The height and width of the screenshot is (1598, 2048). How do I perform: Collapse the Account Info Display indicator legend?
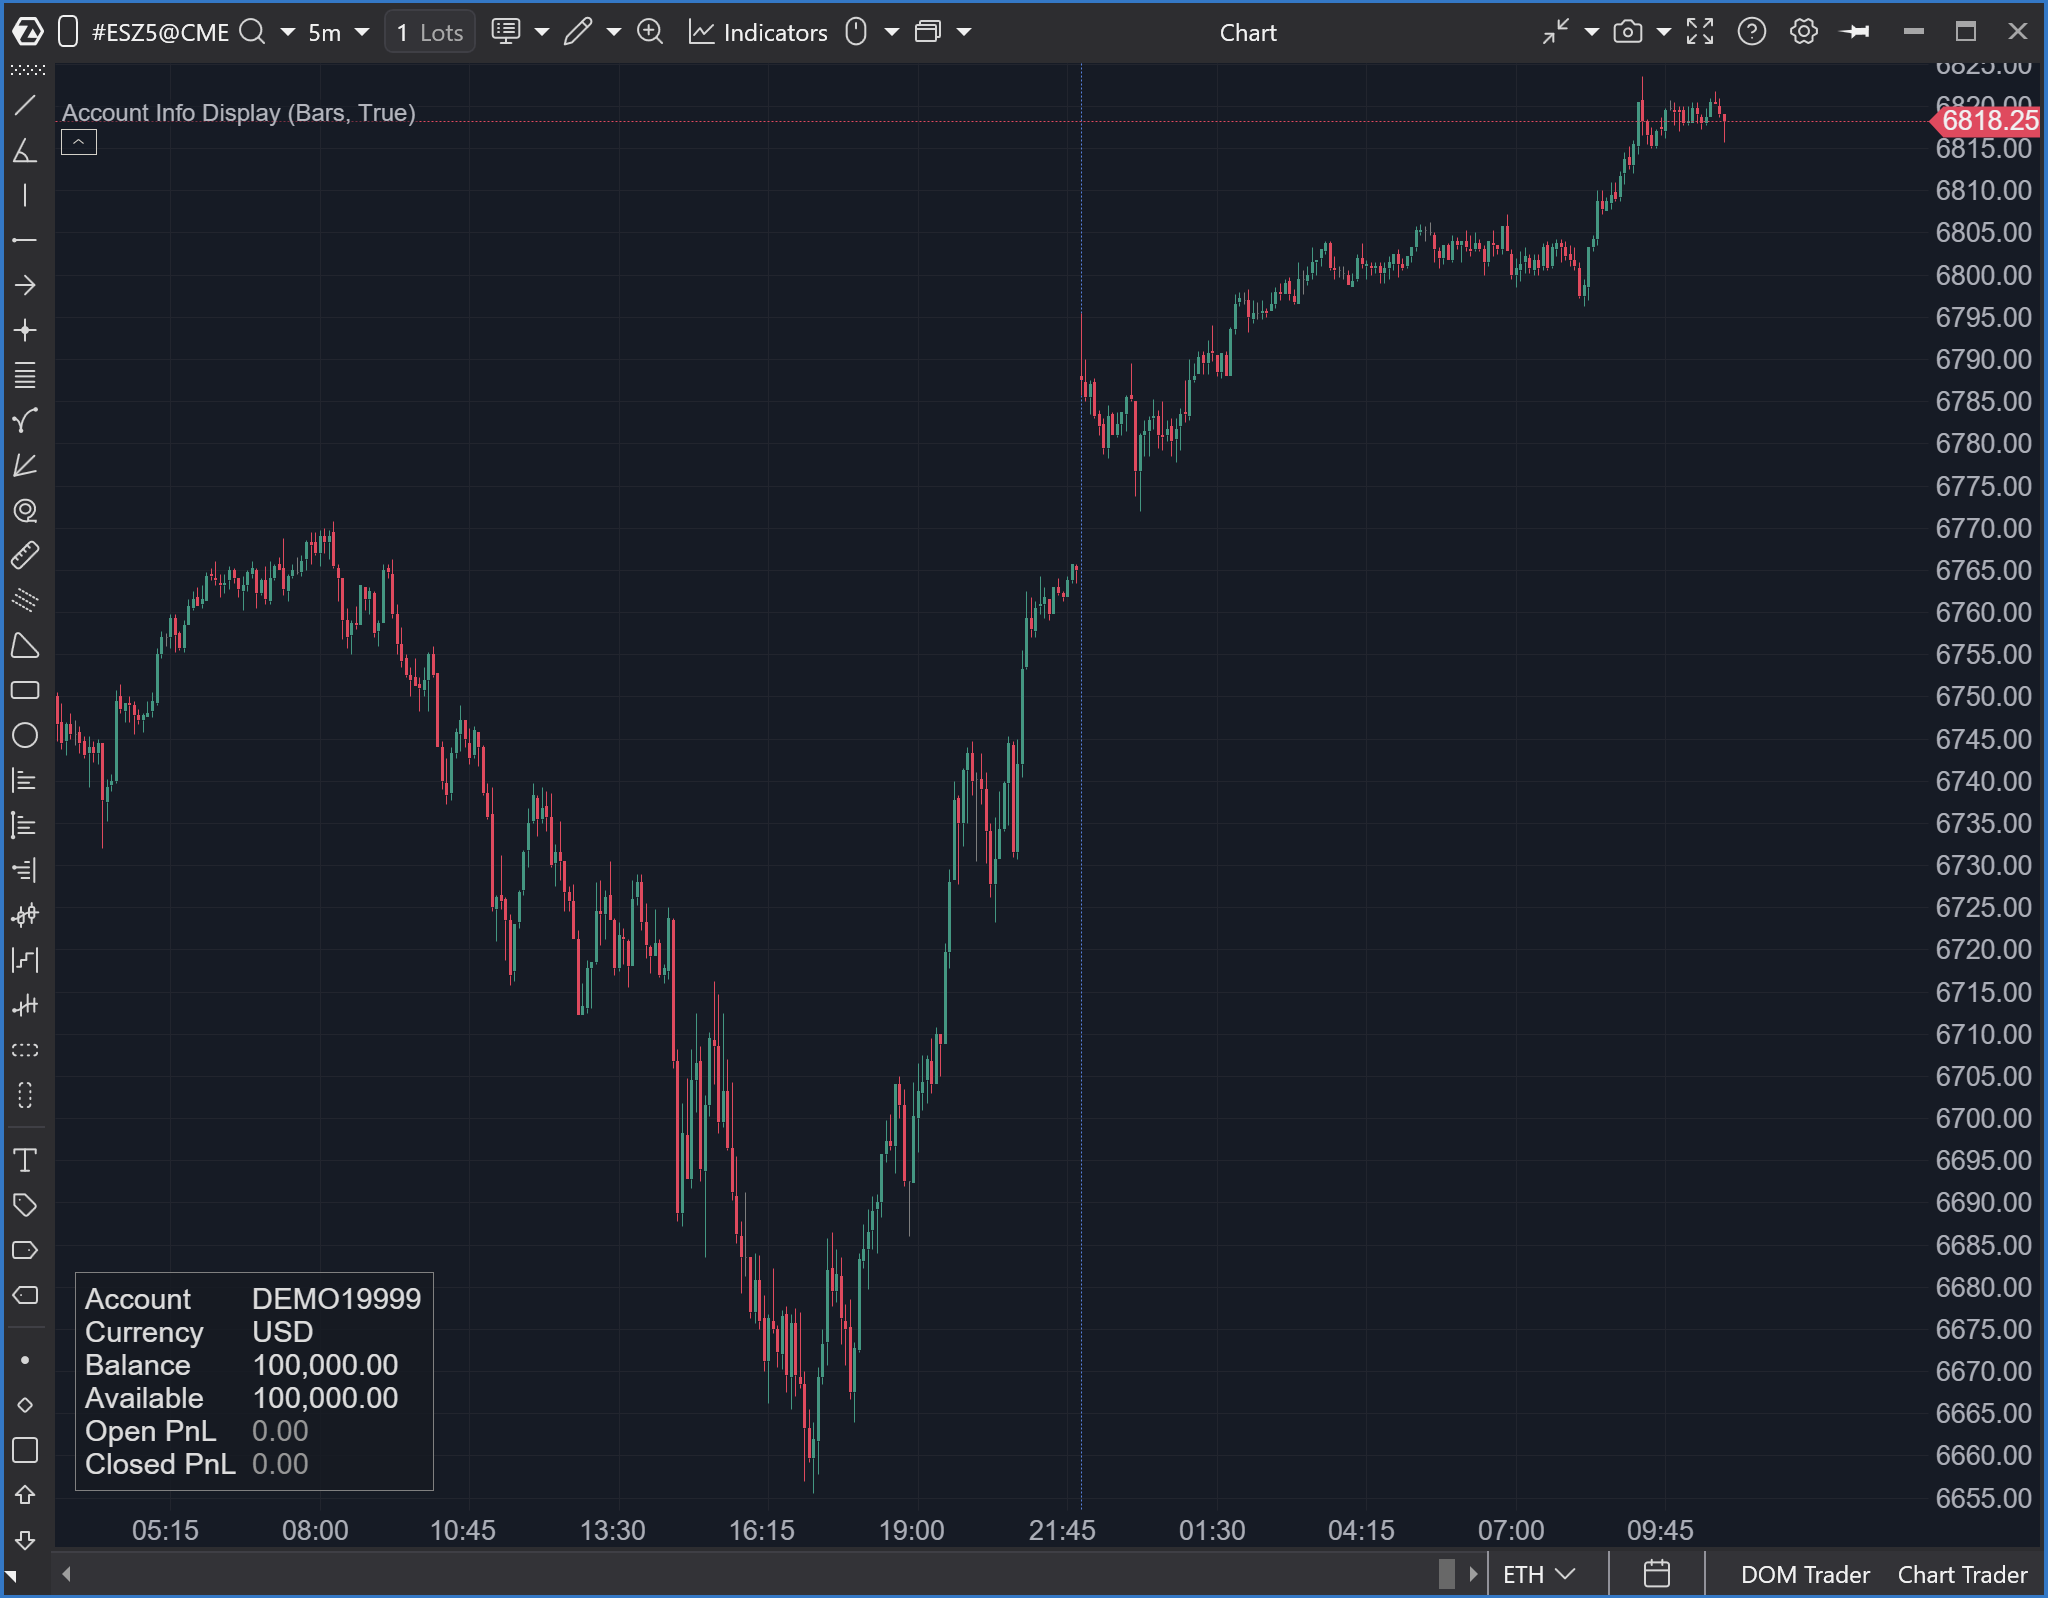click(79, 143)
